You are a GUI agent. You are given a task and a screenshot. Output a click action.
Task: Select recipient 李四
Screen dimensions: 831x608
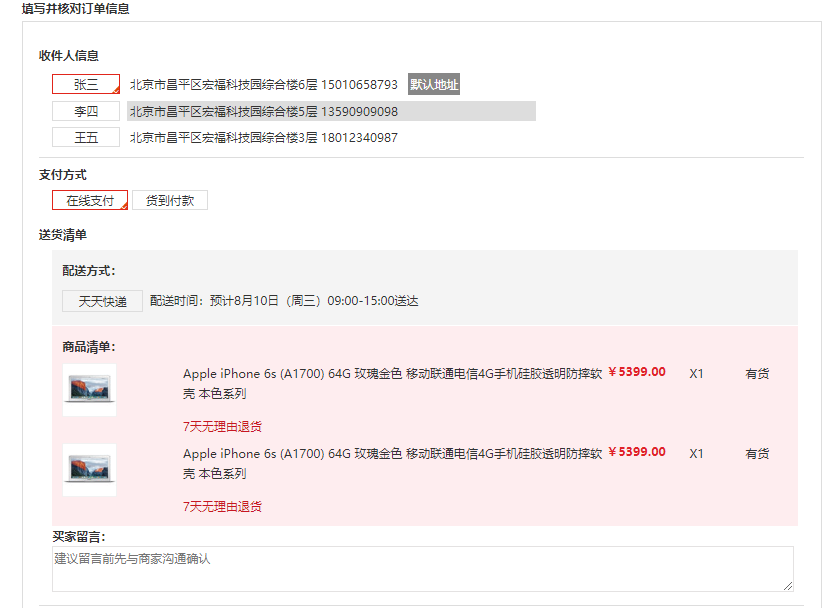[86, 111]
